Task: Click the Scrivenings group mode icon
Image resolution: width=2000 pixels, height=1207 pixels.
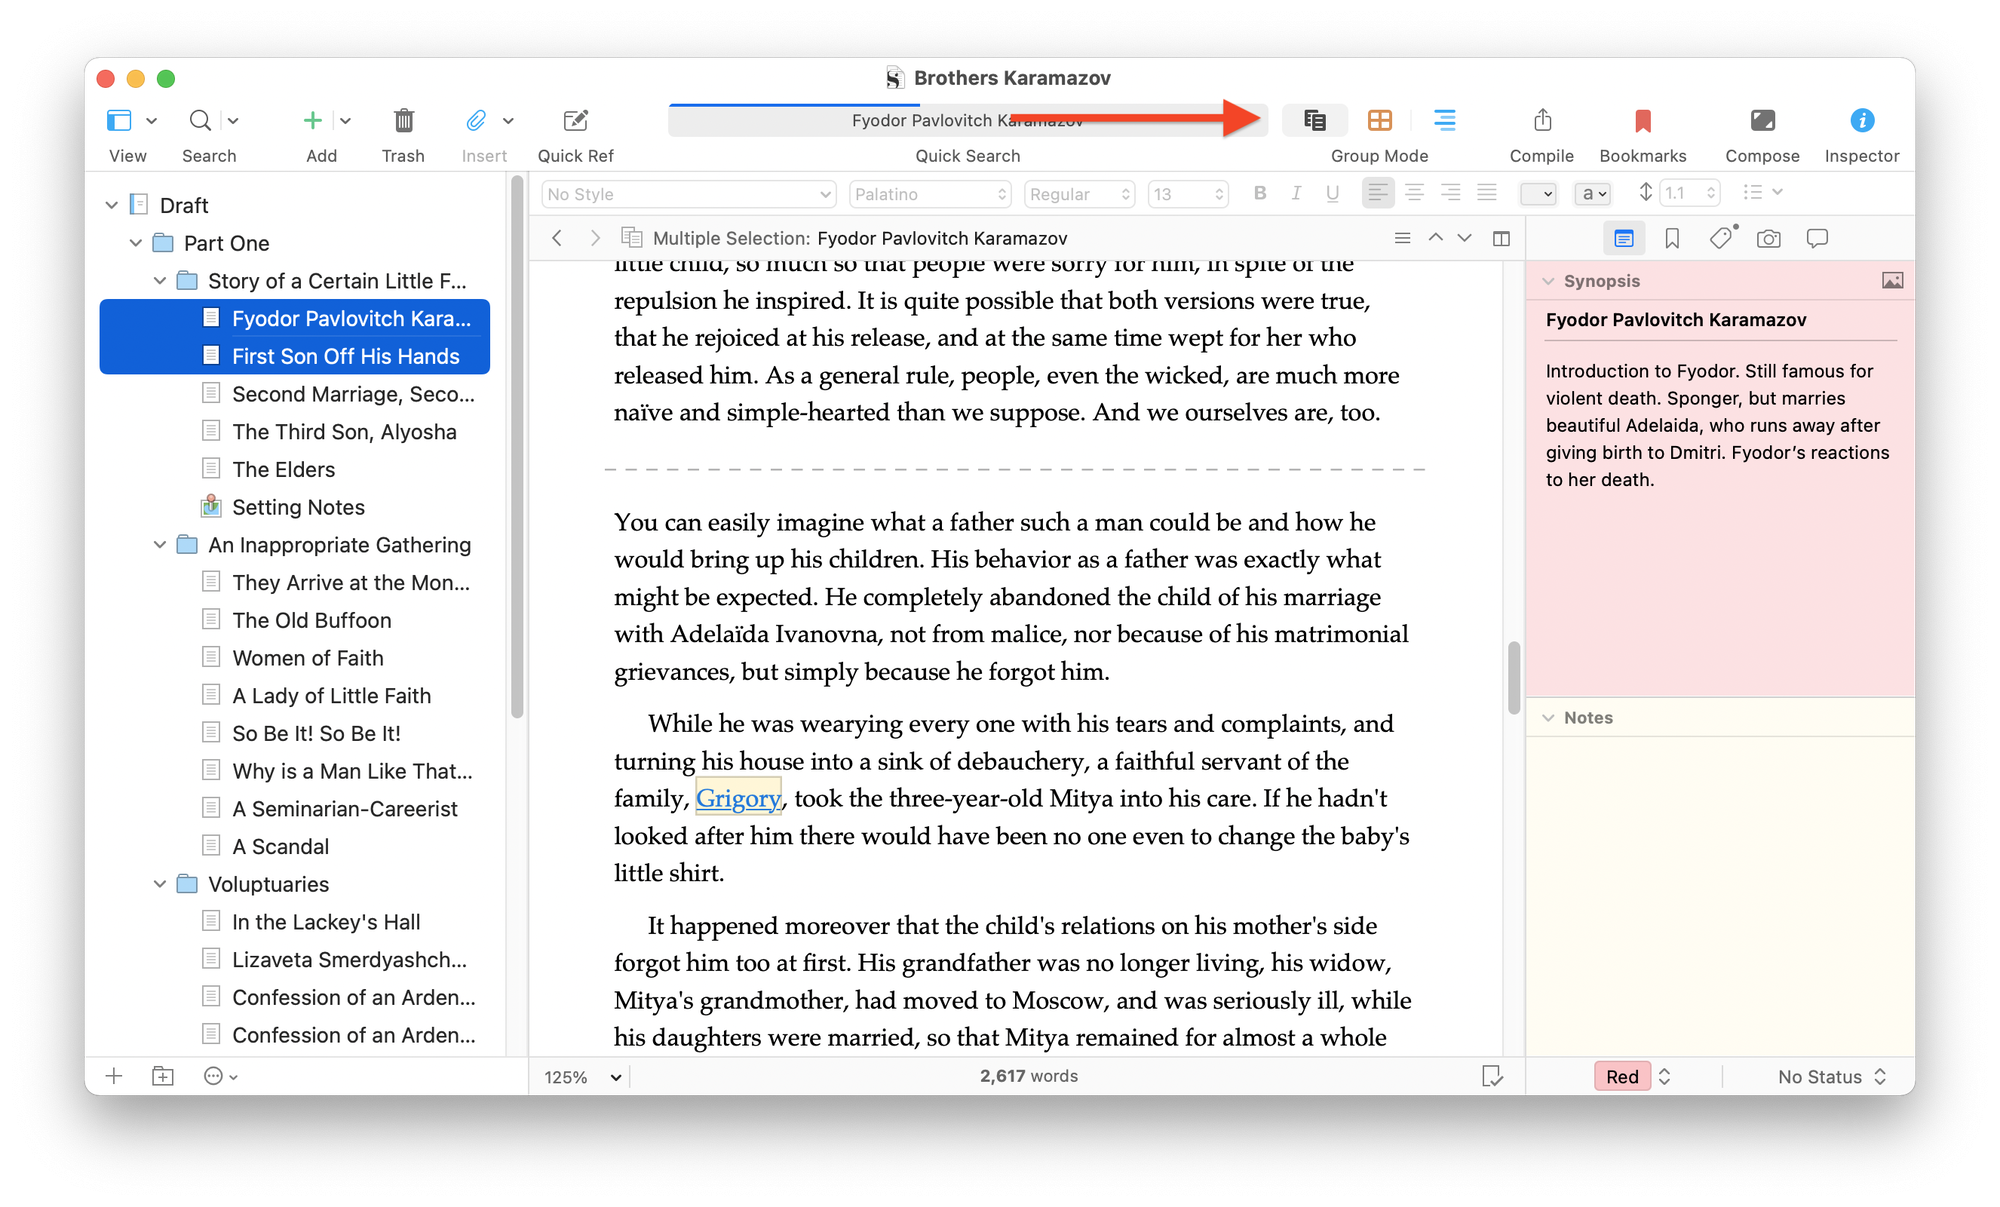Action: [1315, 121]
